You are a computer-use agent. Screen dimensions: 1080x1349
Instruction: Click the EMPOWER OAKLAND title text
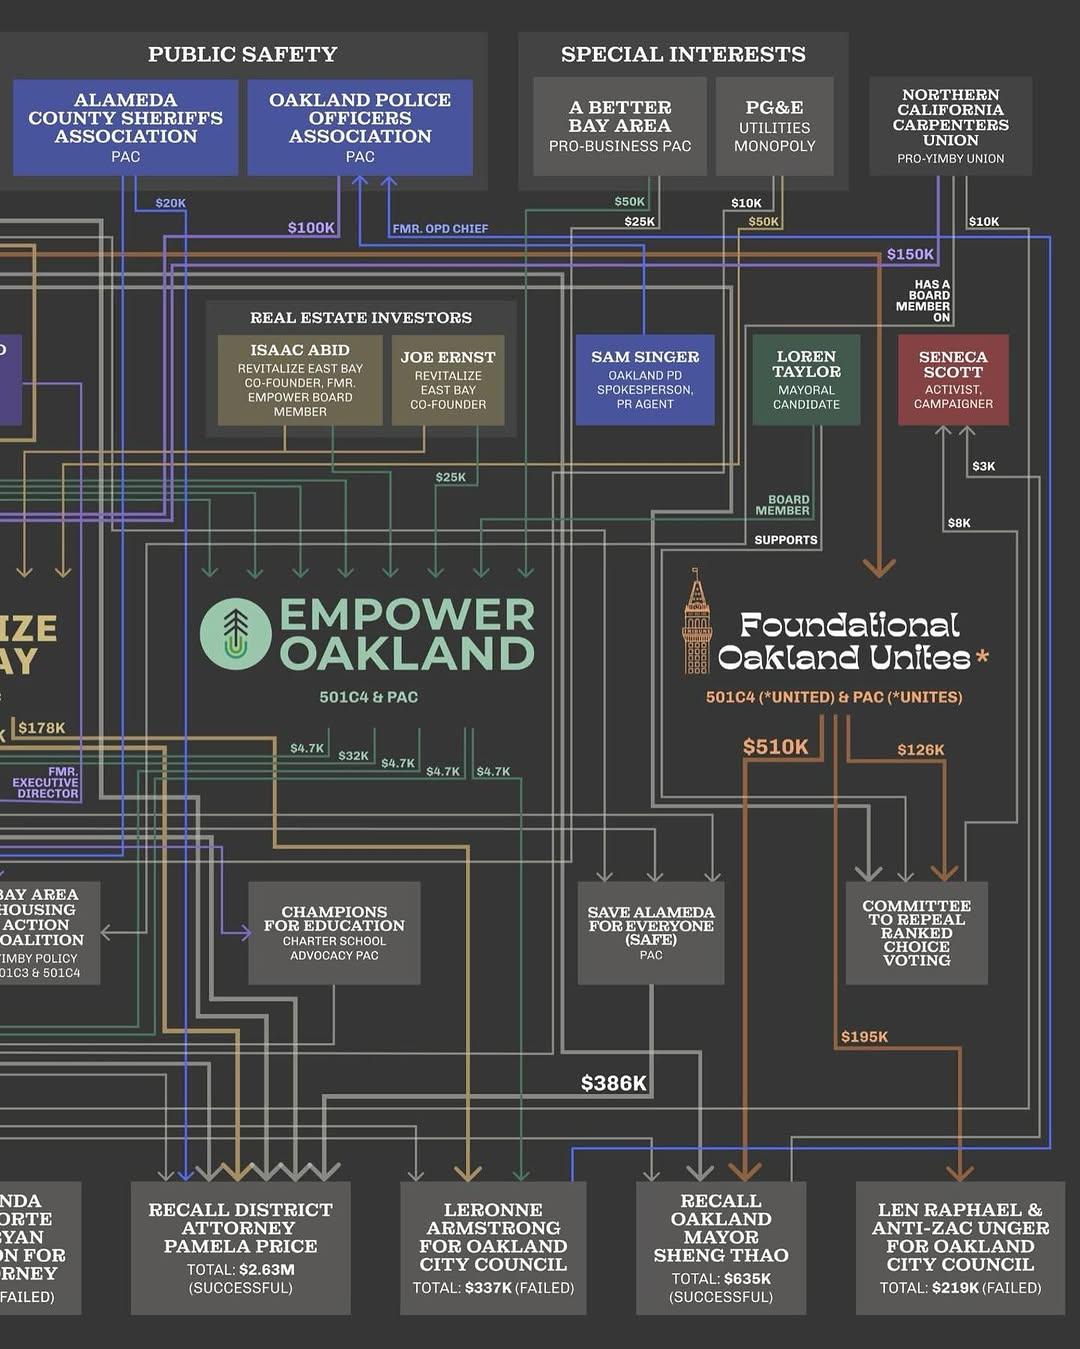coord(407,634)
